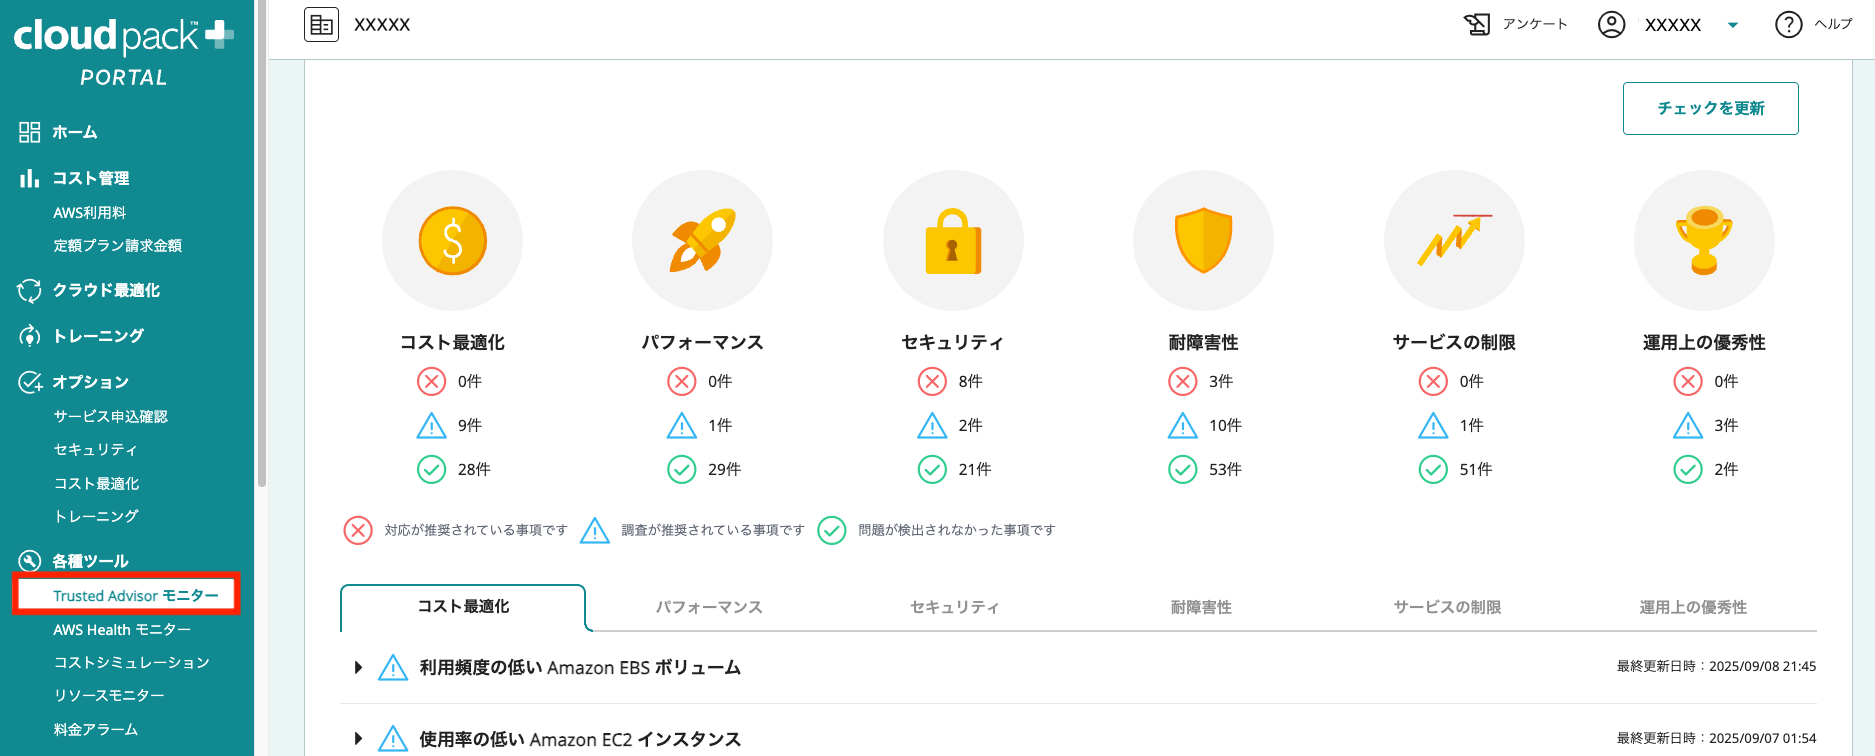Click the document icon beside the account name
Image resolution: width=1875 pixels, height=756 pixels.
(x=322, y=24)
